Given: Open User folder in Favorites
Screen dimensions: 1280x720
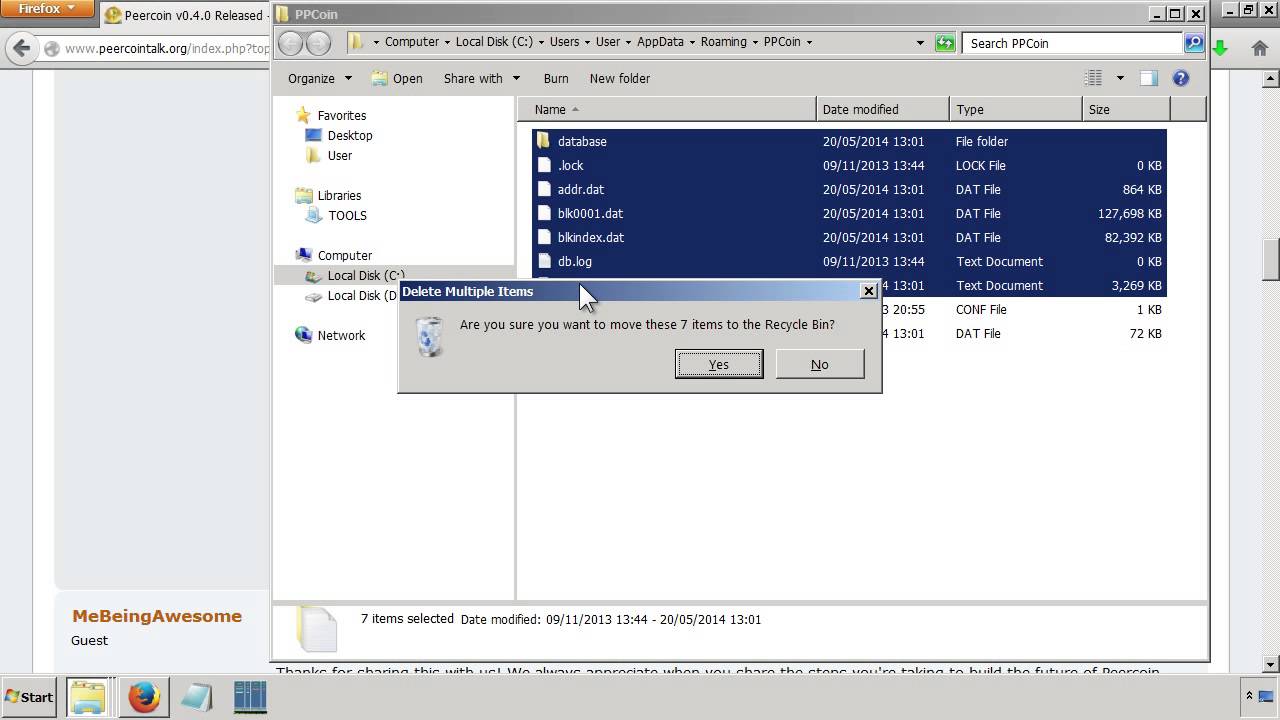Looking at the screenshot, I should tap(340, 155).
